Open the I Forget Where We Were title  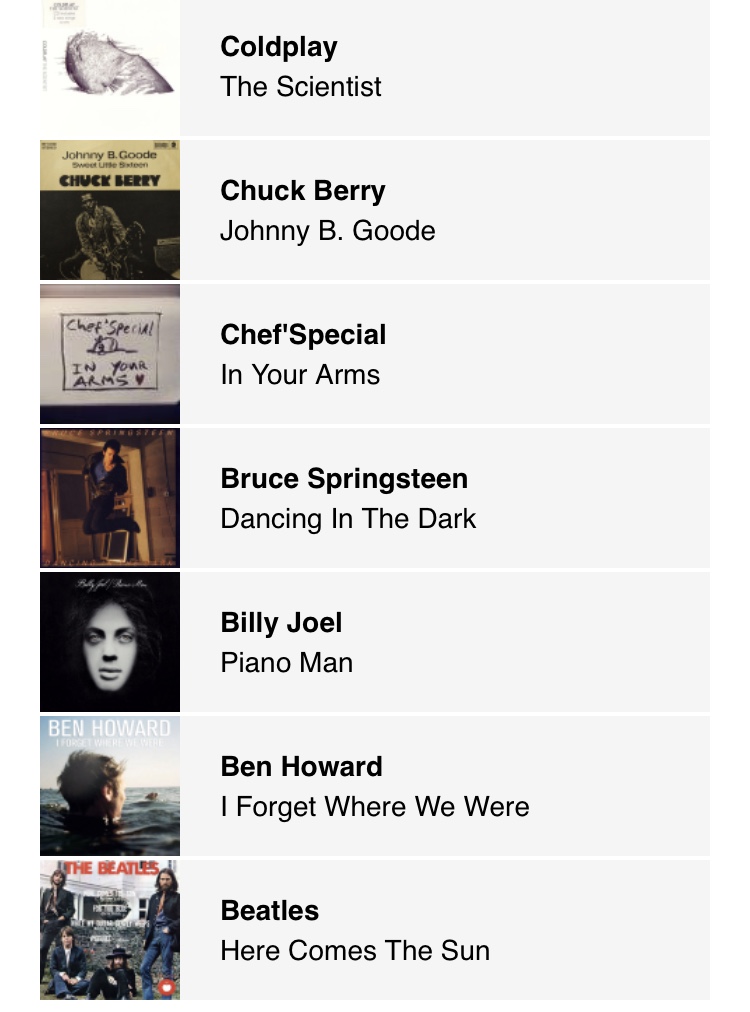[x=375, y=807]
